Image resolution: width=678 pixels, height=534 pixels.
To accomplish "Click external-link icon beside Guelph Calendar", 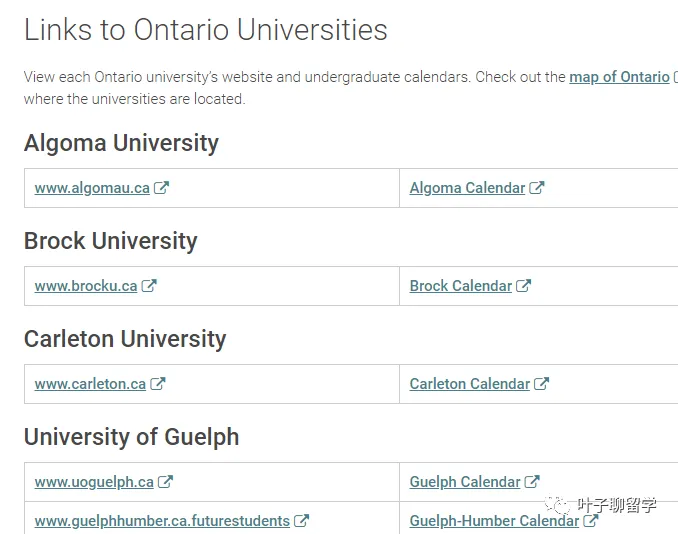I will click(532, 482).
